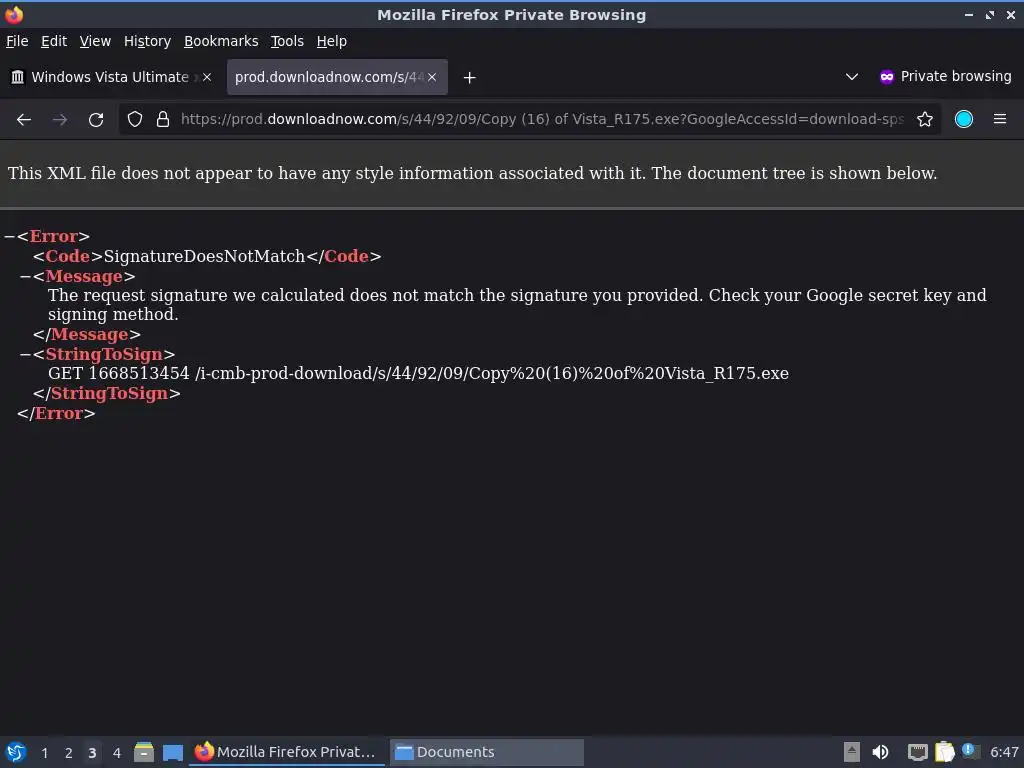Open the Firefox hamburger application menu
The image size is (1024, 768).
tap(999, 120)
